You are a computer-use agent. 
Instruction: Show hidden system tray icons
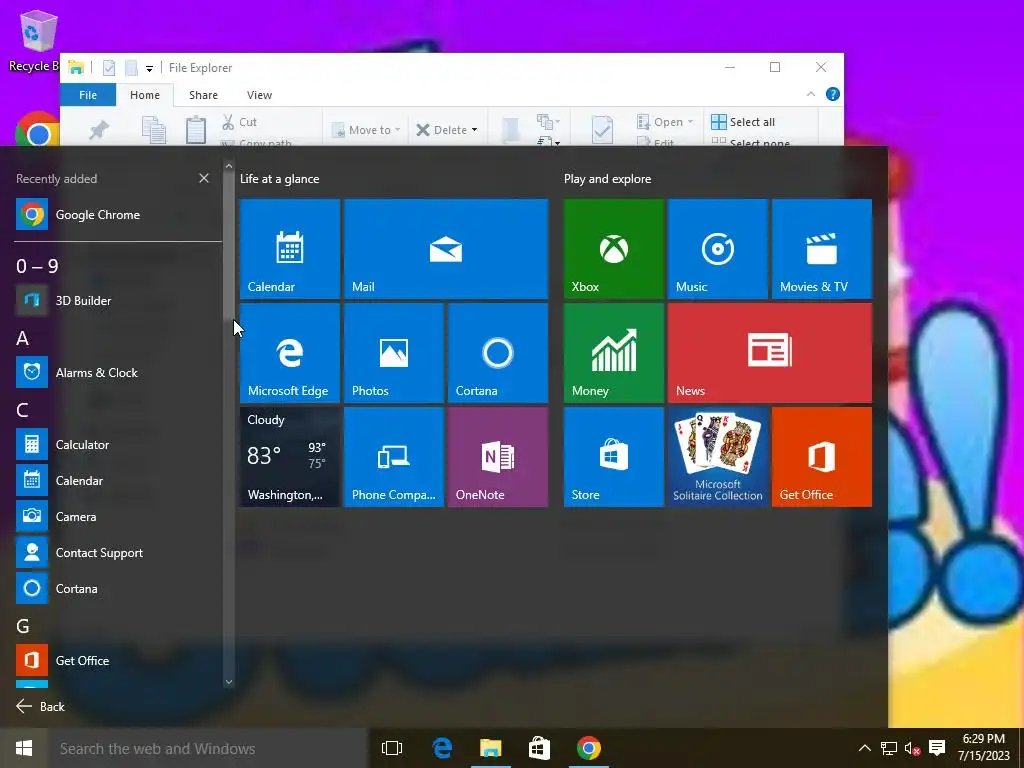pos(865,748)
